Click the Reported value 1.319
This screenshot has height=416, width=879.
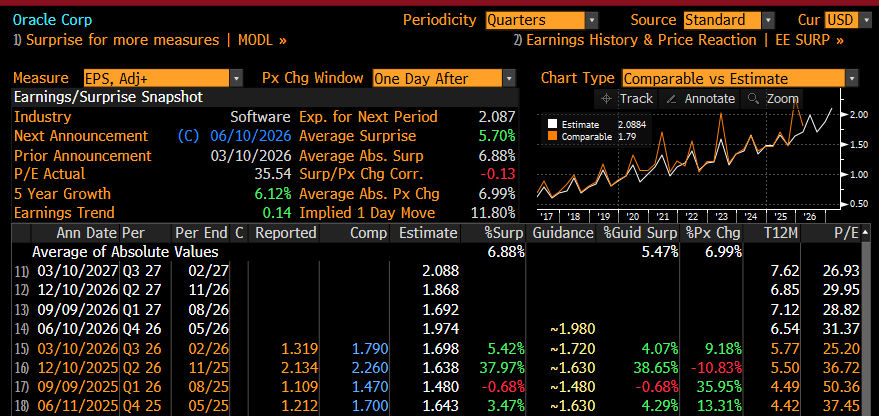click(300, 348)
